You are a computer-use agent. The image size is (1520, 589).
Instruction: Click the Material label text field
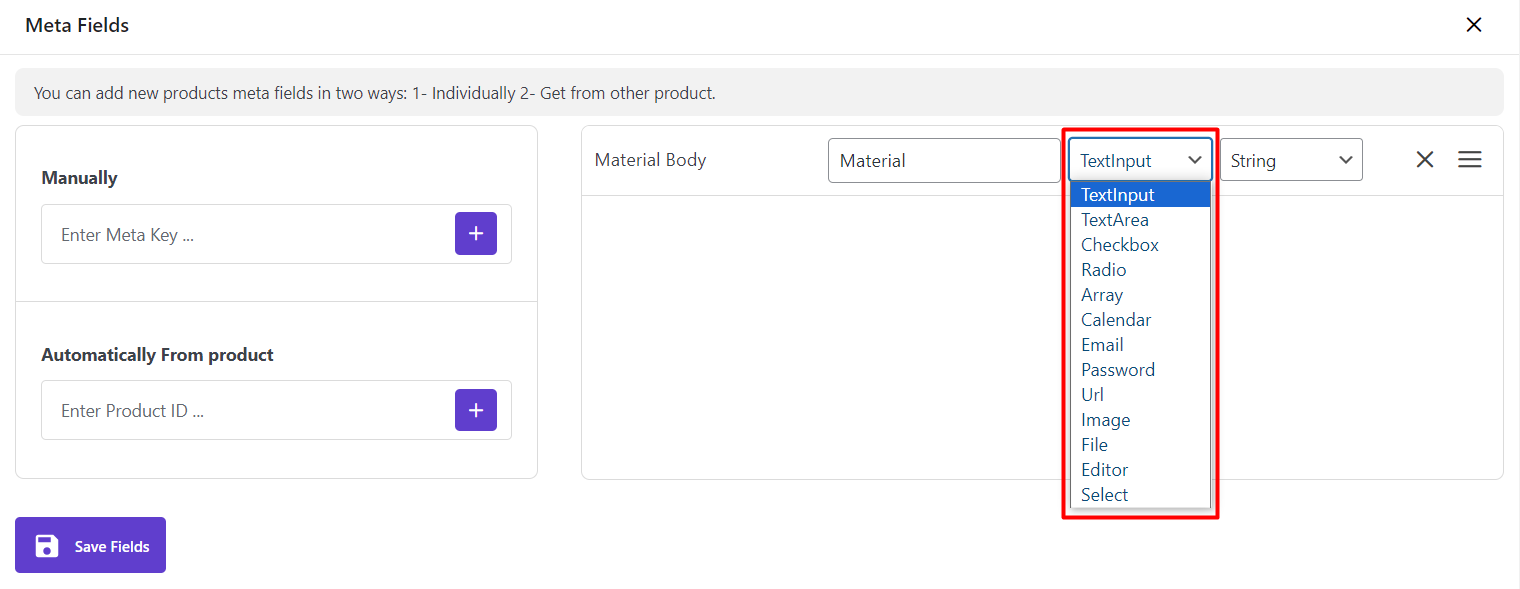[x=943, y=161]
